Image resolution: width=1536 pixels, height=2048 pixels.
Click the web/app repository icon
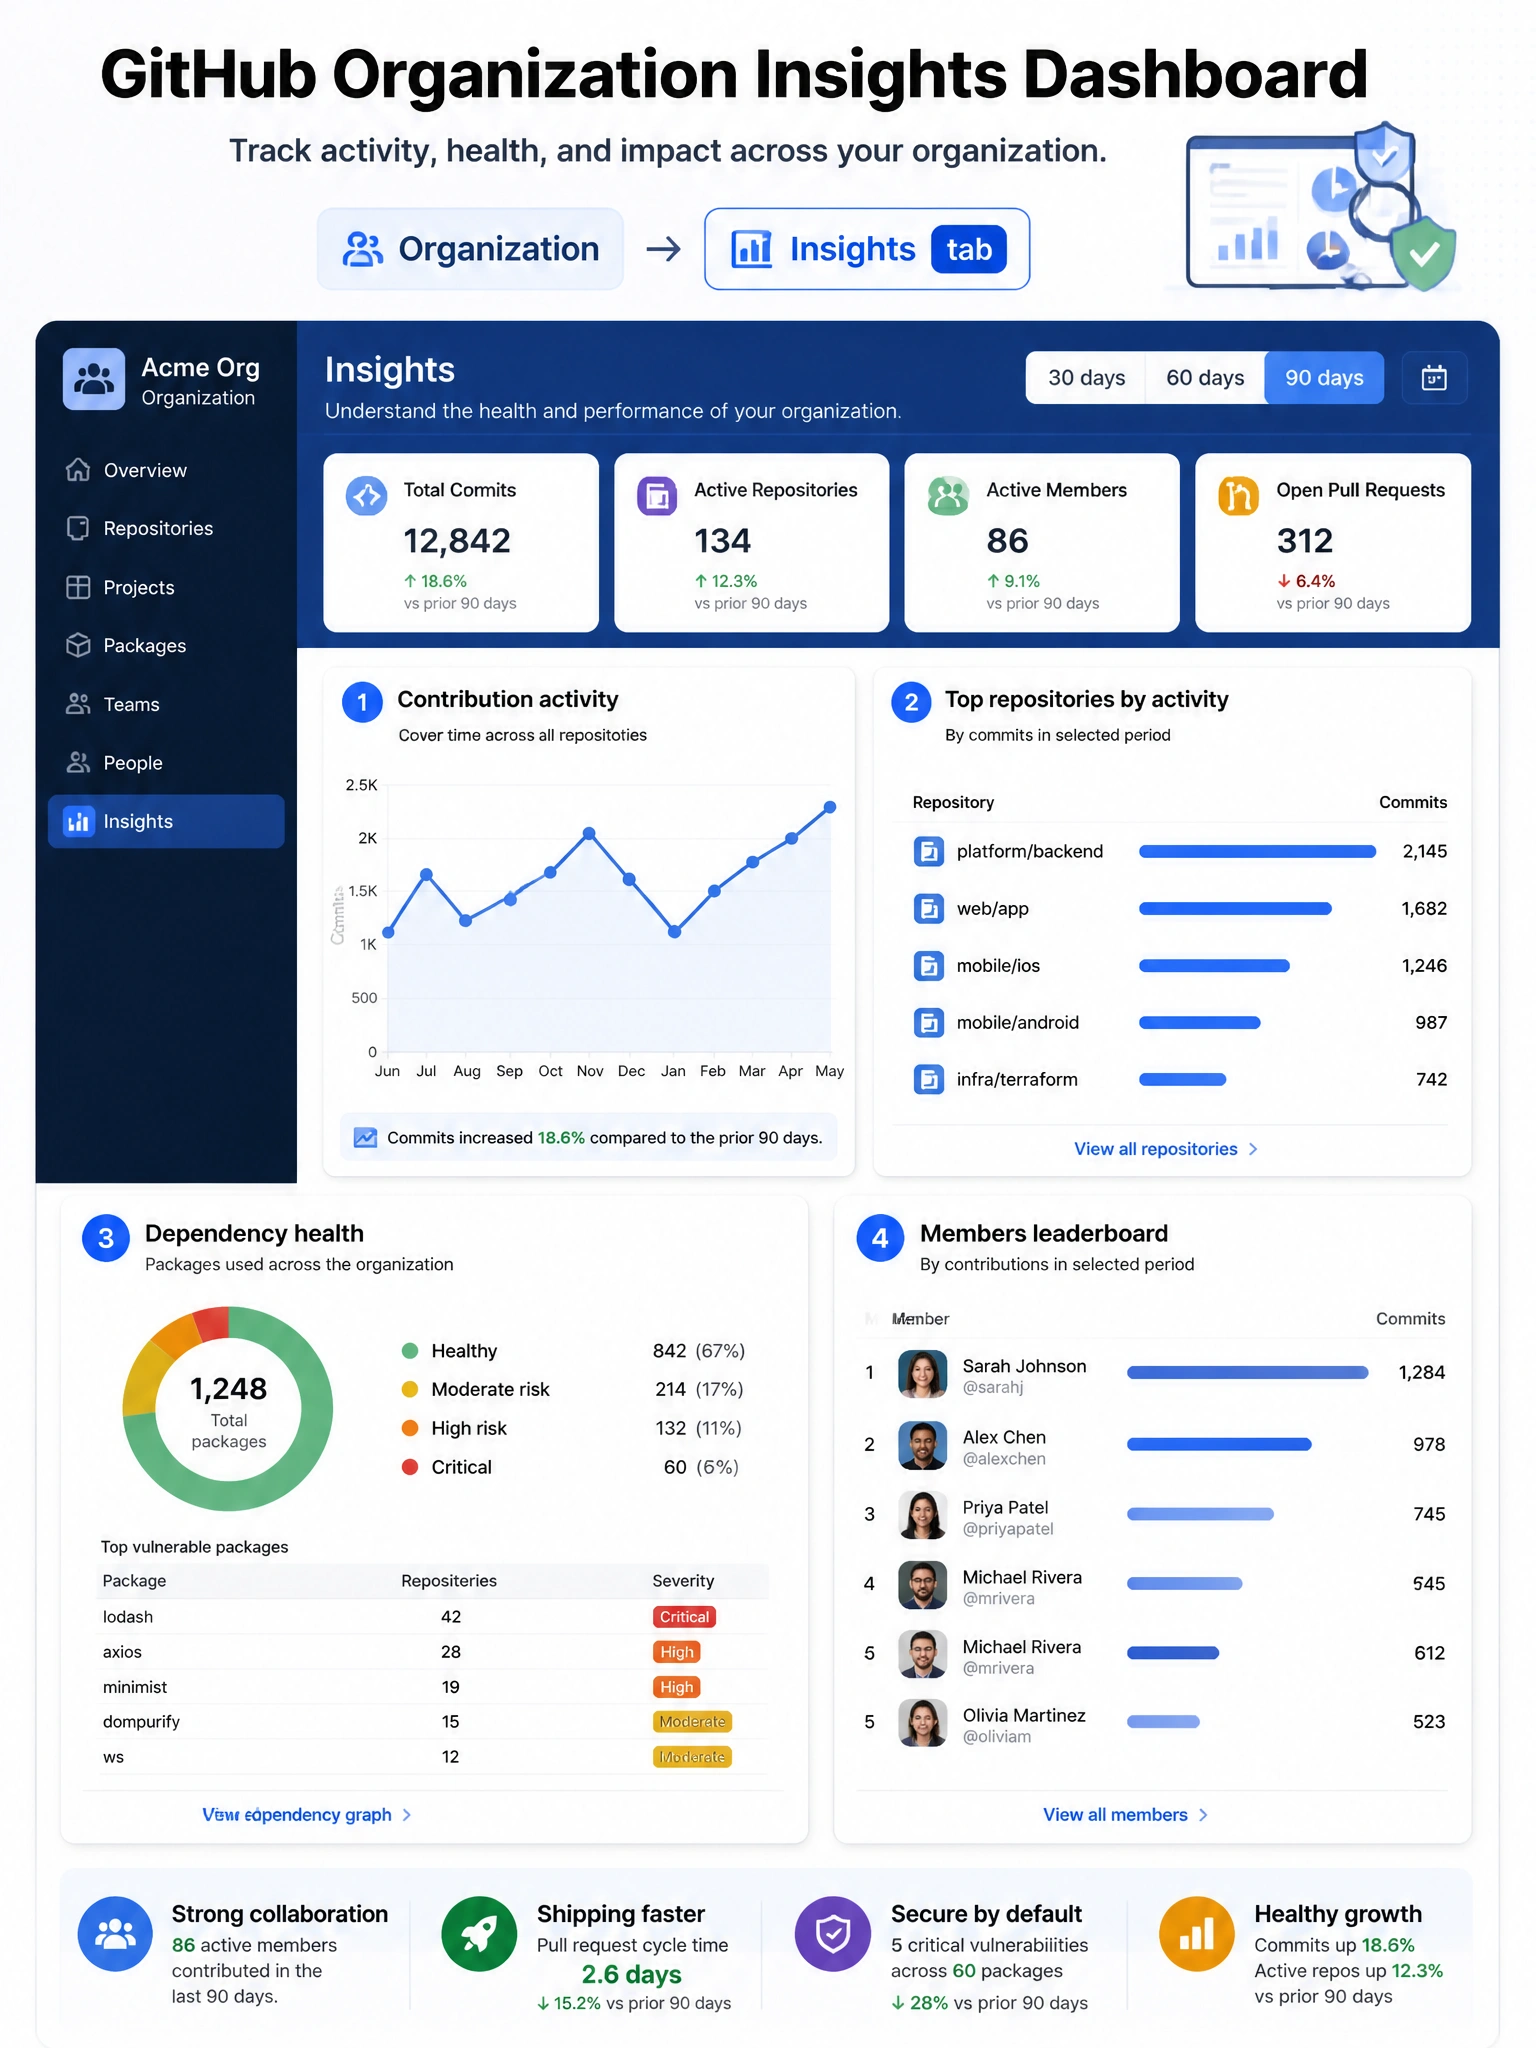[x=929, y=909]
